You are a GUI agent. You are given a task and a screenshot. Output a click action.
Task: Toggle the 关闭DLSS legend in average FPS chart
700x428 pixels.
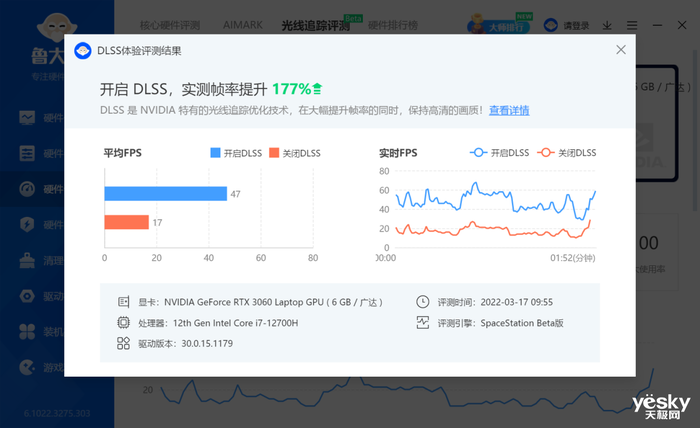coord(295,153)
